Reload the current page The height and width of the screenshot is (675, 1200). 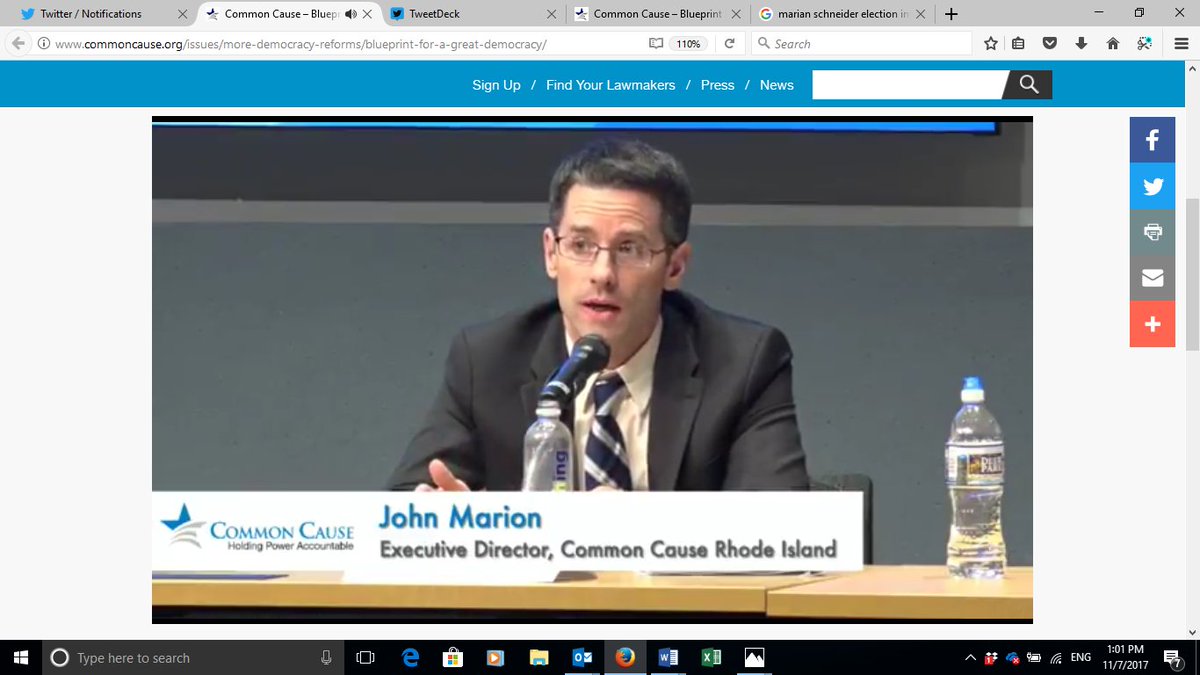click(x=729, y=44)
